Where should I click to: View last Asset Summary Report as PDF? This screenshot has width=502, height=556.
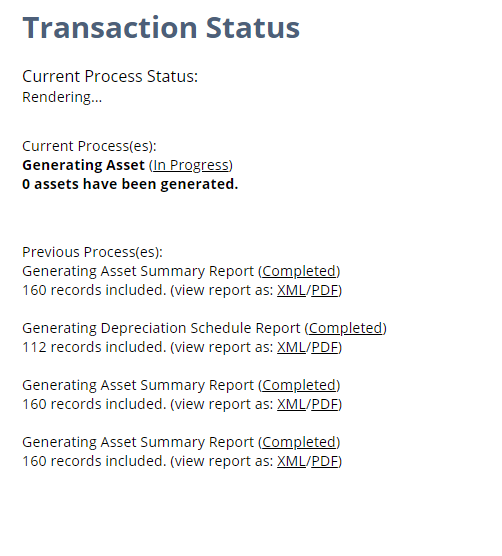(324, 461)
